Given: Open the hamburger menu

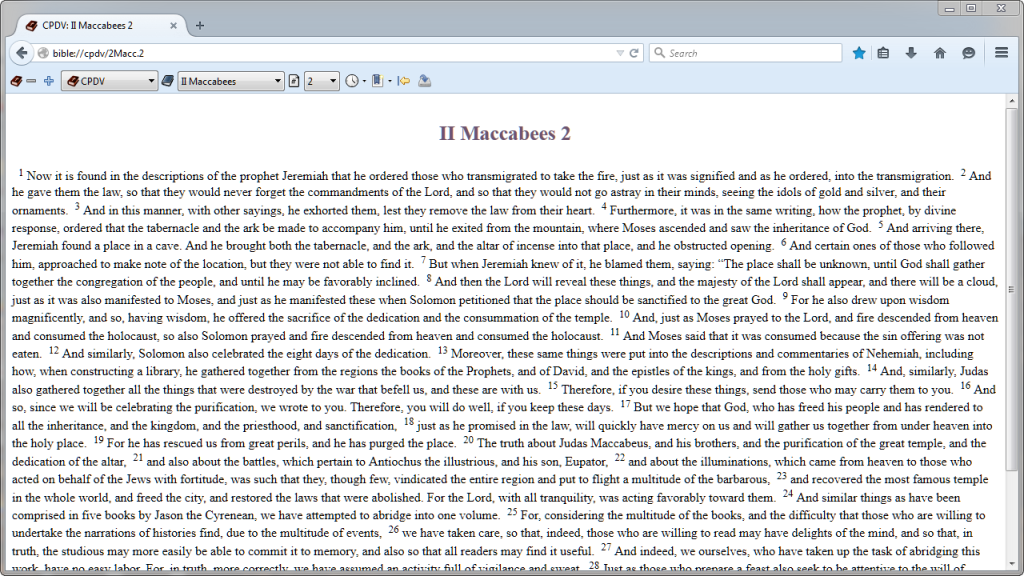Looking at the screenshot, I should [1001, 53].
